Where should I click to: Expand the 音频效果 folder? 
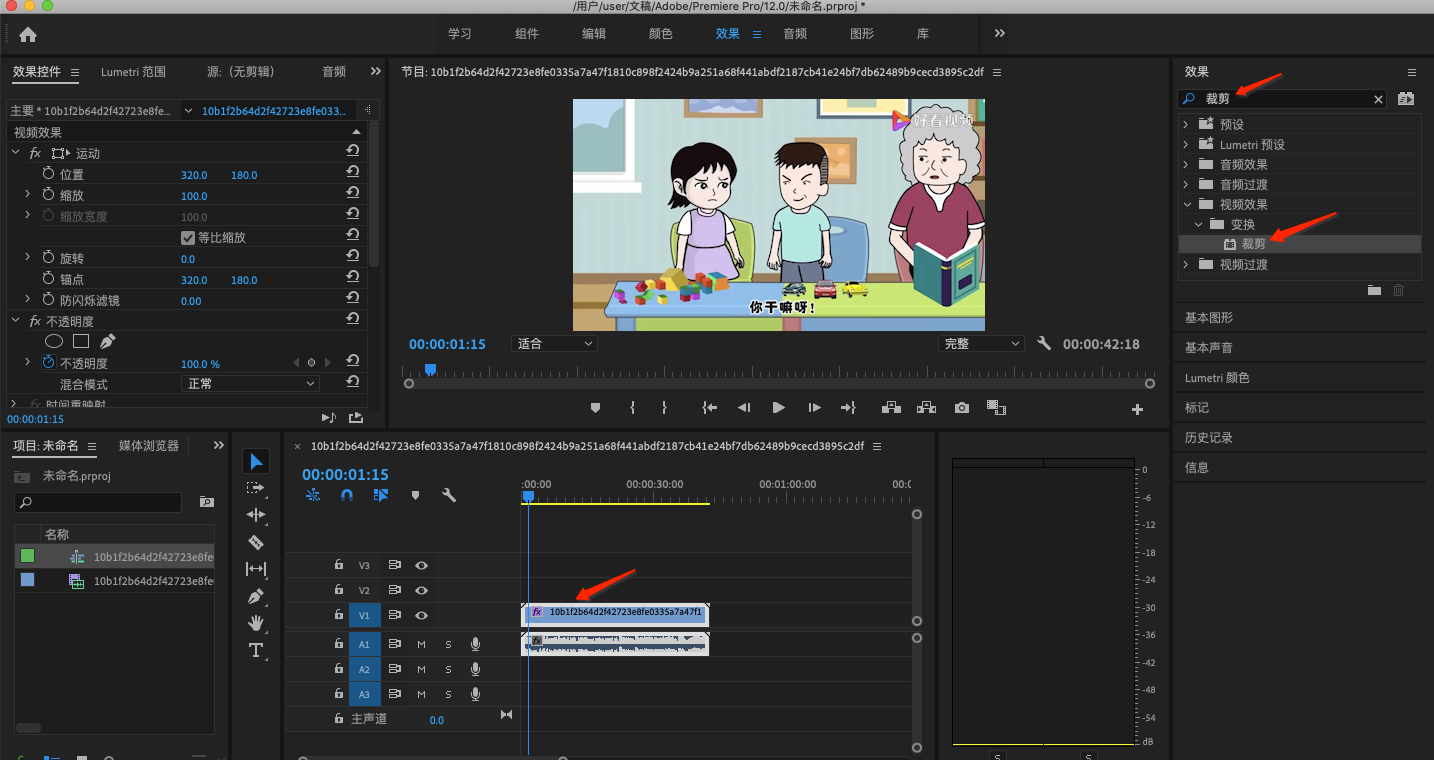pos(1186,164)
